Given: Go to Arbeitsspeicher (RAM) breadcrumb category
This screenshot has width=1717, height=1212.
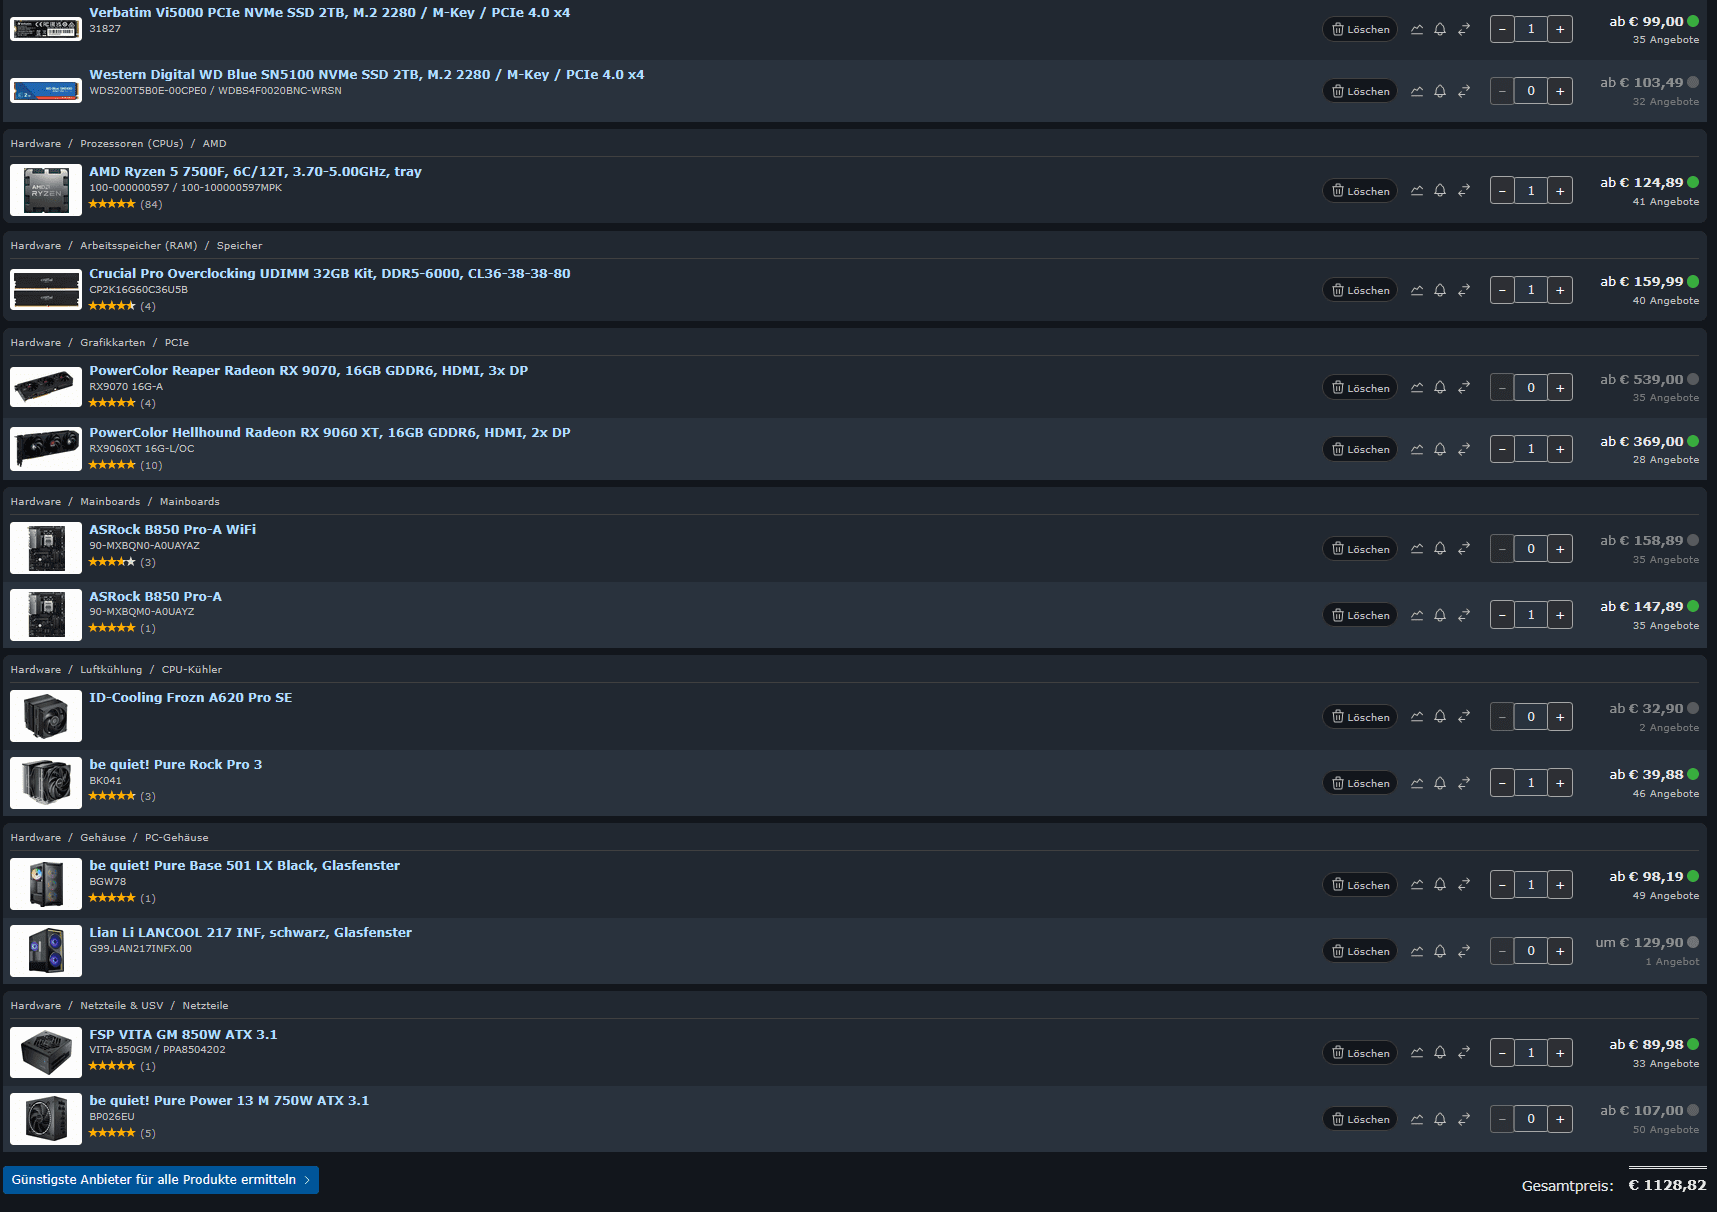Looking at the screenshot, I should pos(139,246).
